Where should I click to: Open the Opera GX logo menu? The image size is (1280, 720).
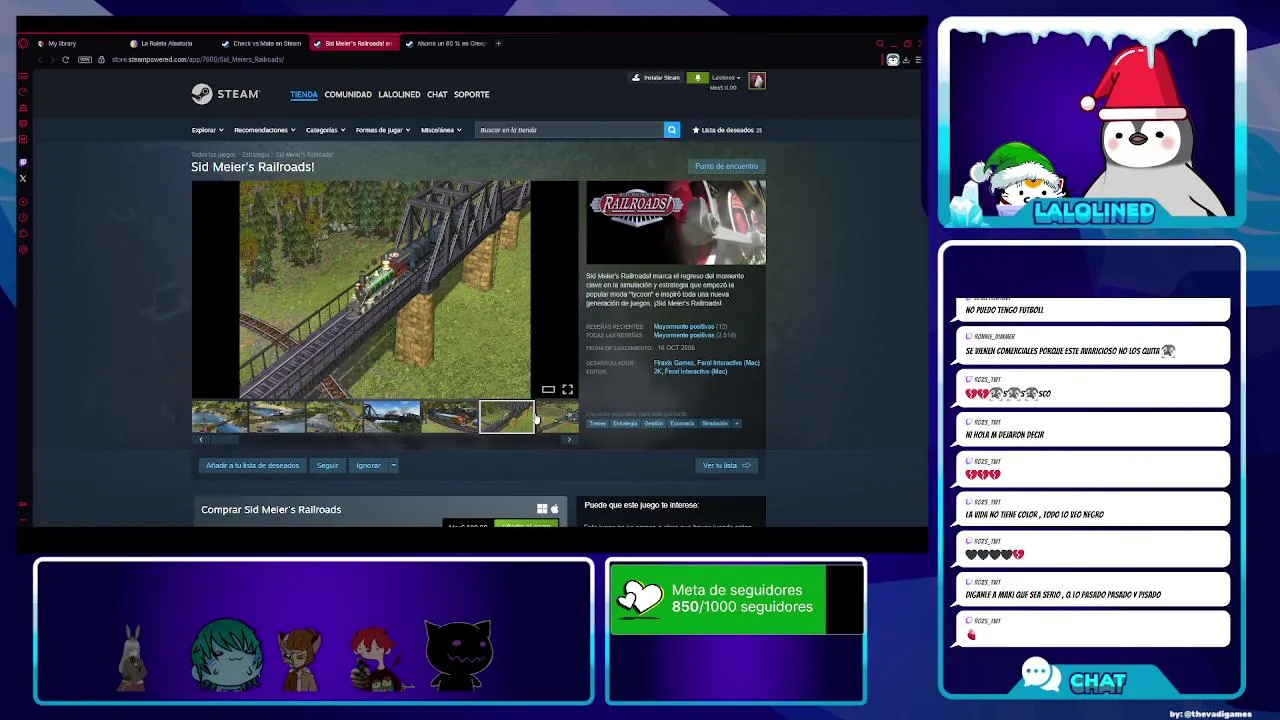tap(23, 43)
